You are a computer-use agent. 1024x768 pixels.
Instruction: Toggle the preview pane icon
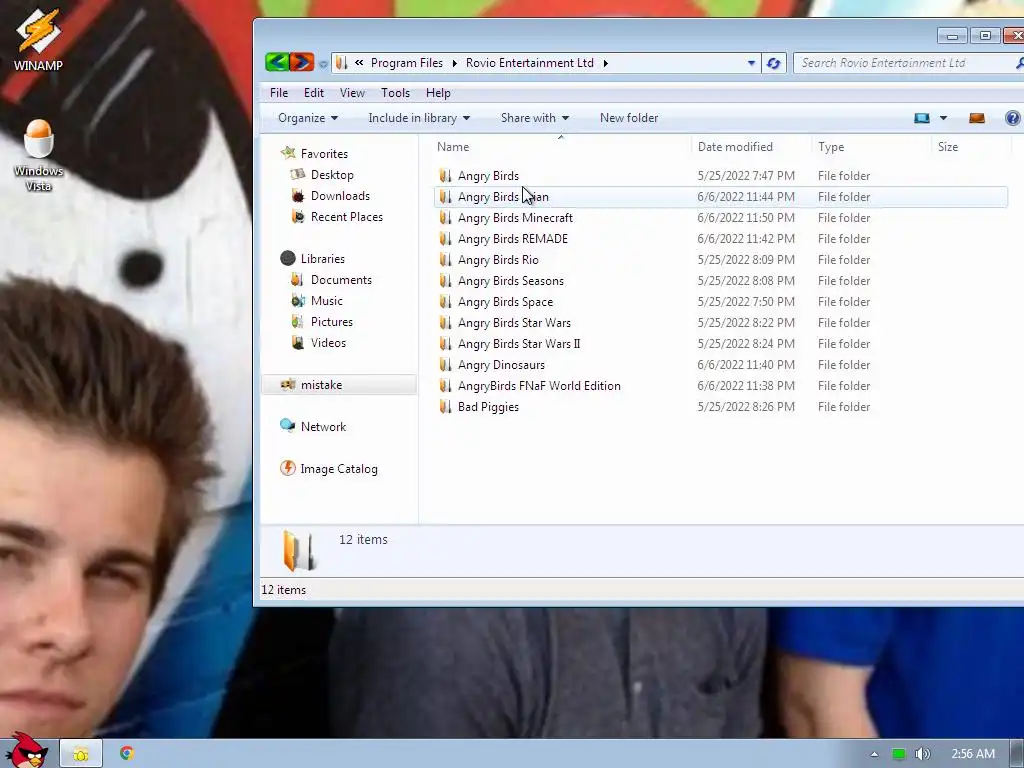[x=977, y=118]
